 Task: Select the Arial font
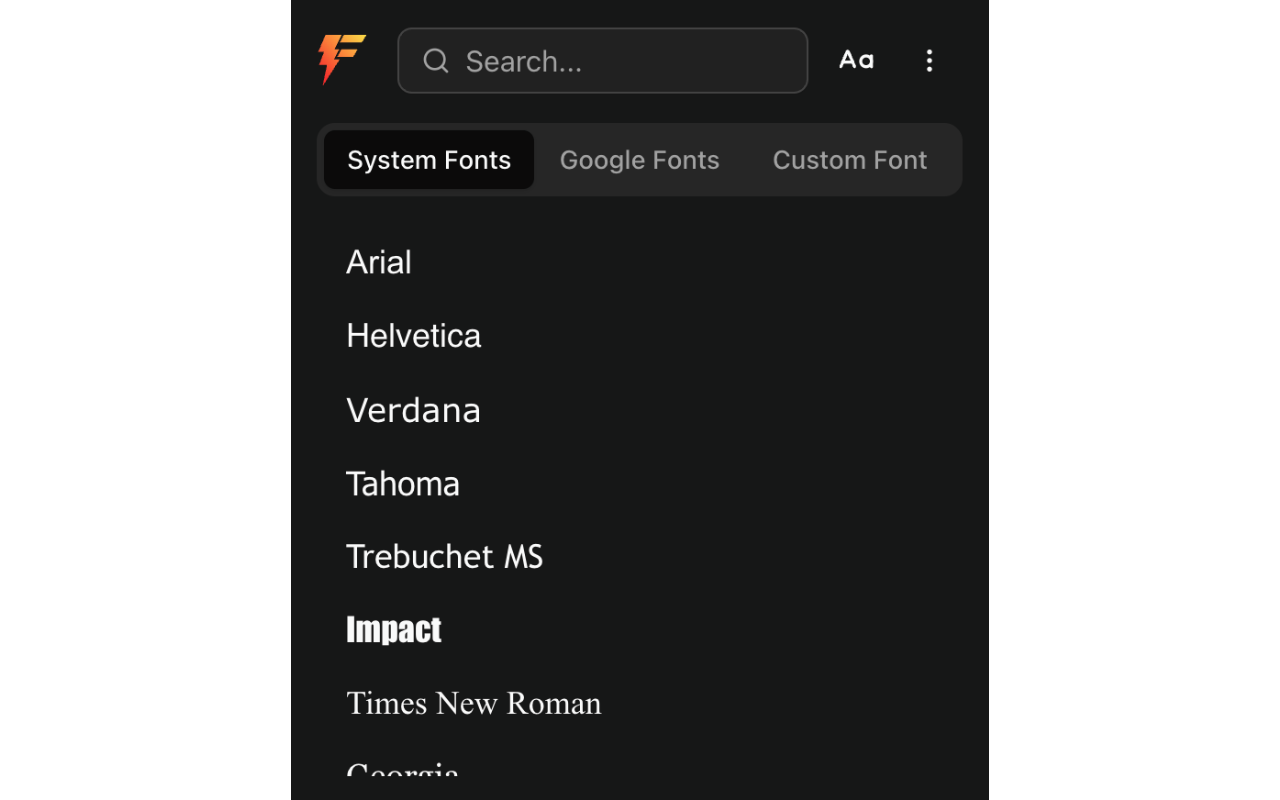pos(379,262)
